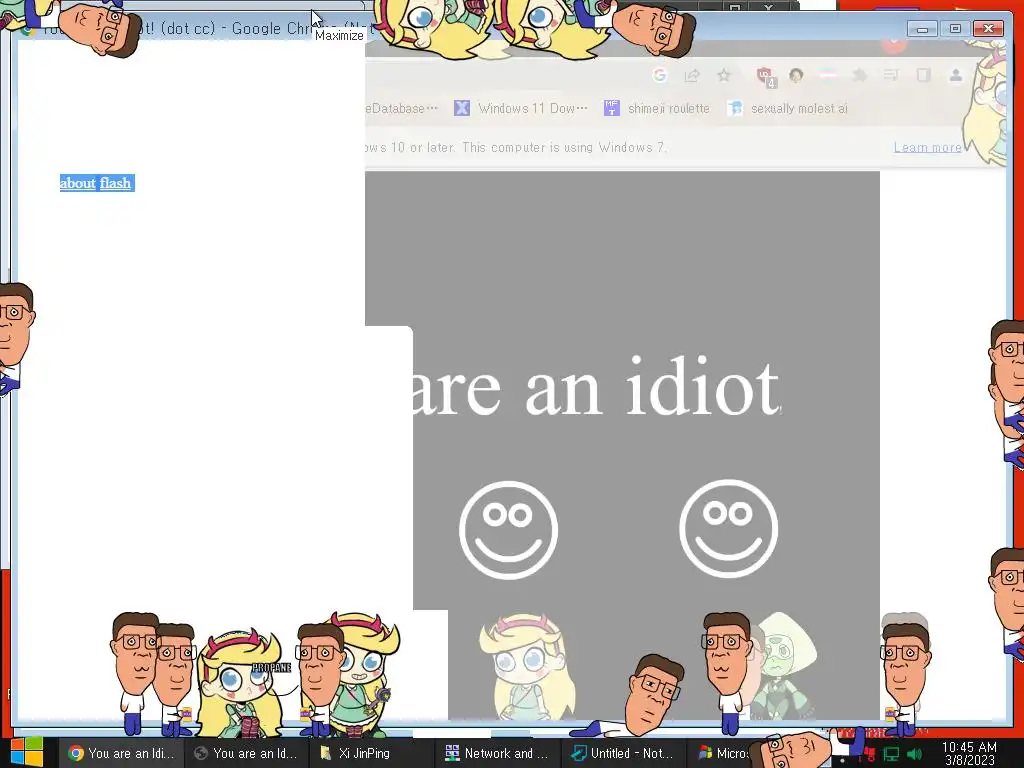This screenshot has height=768, width=1024.
Task: Click the striped flag extension icon
Action: [x=828, y=76]
